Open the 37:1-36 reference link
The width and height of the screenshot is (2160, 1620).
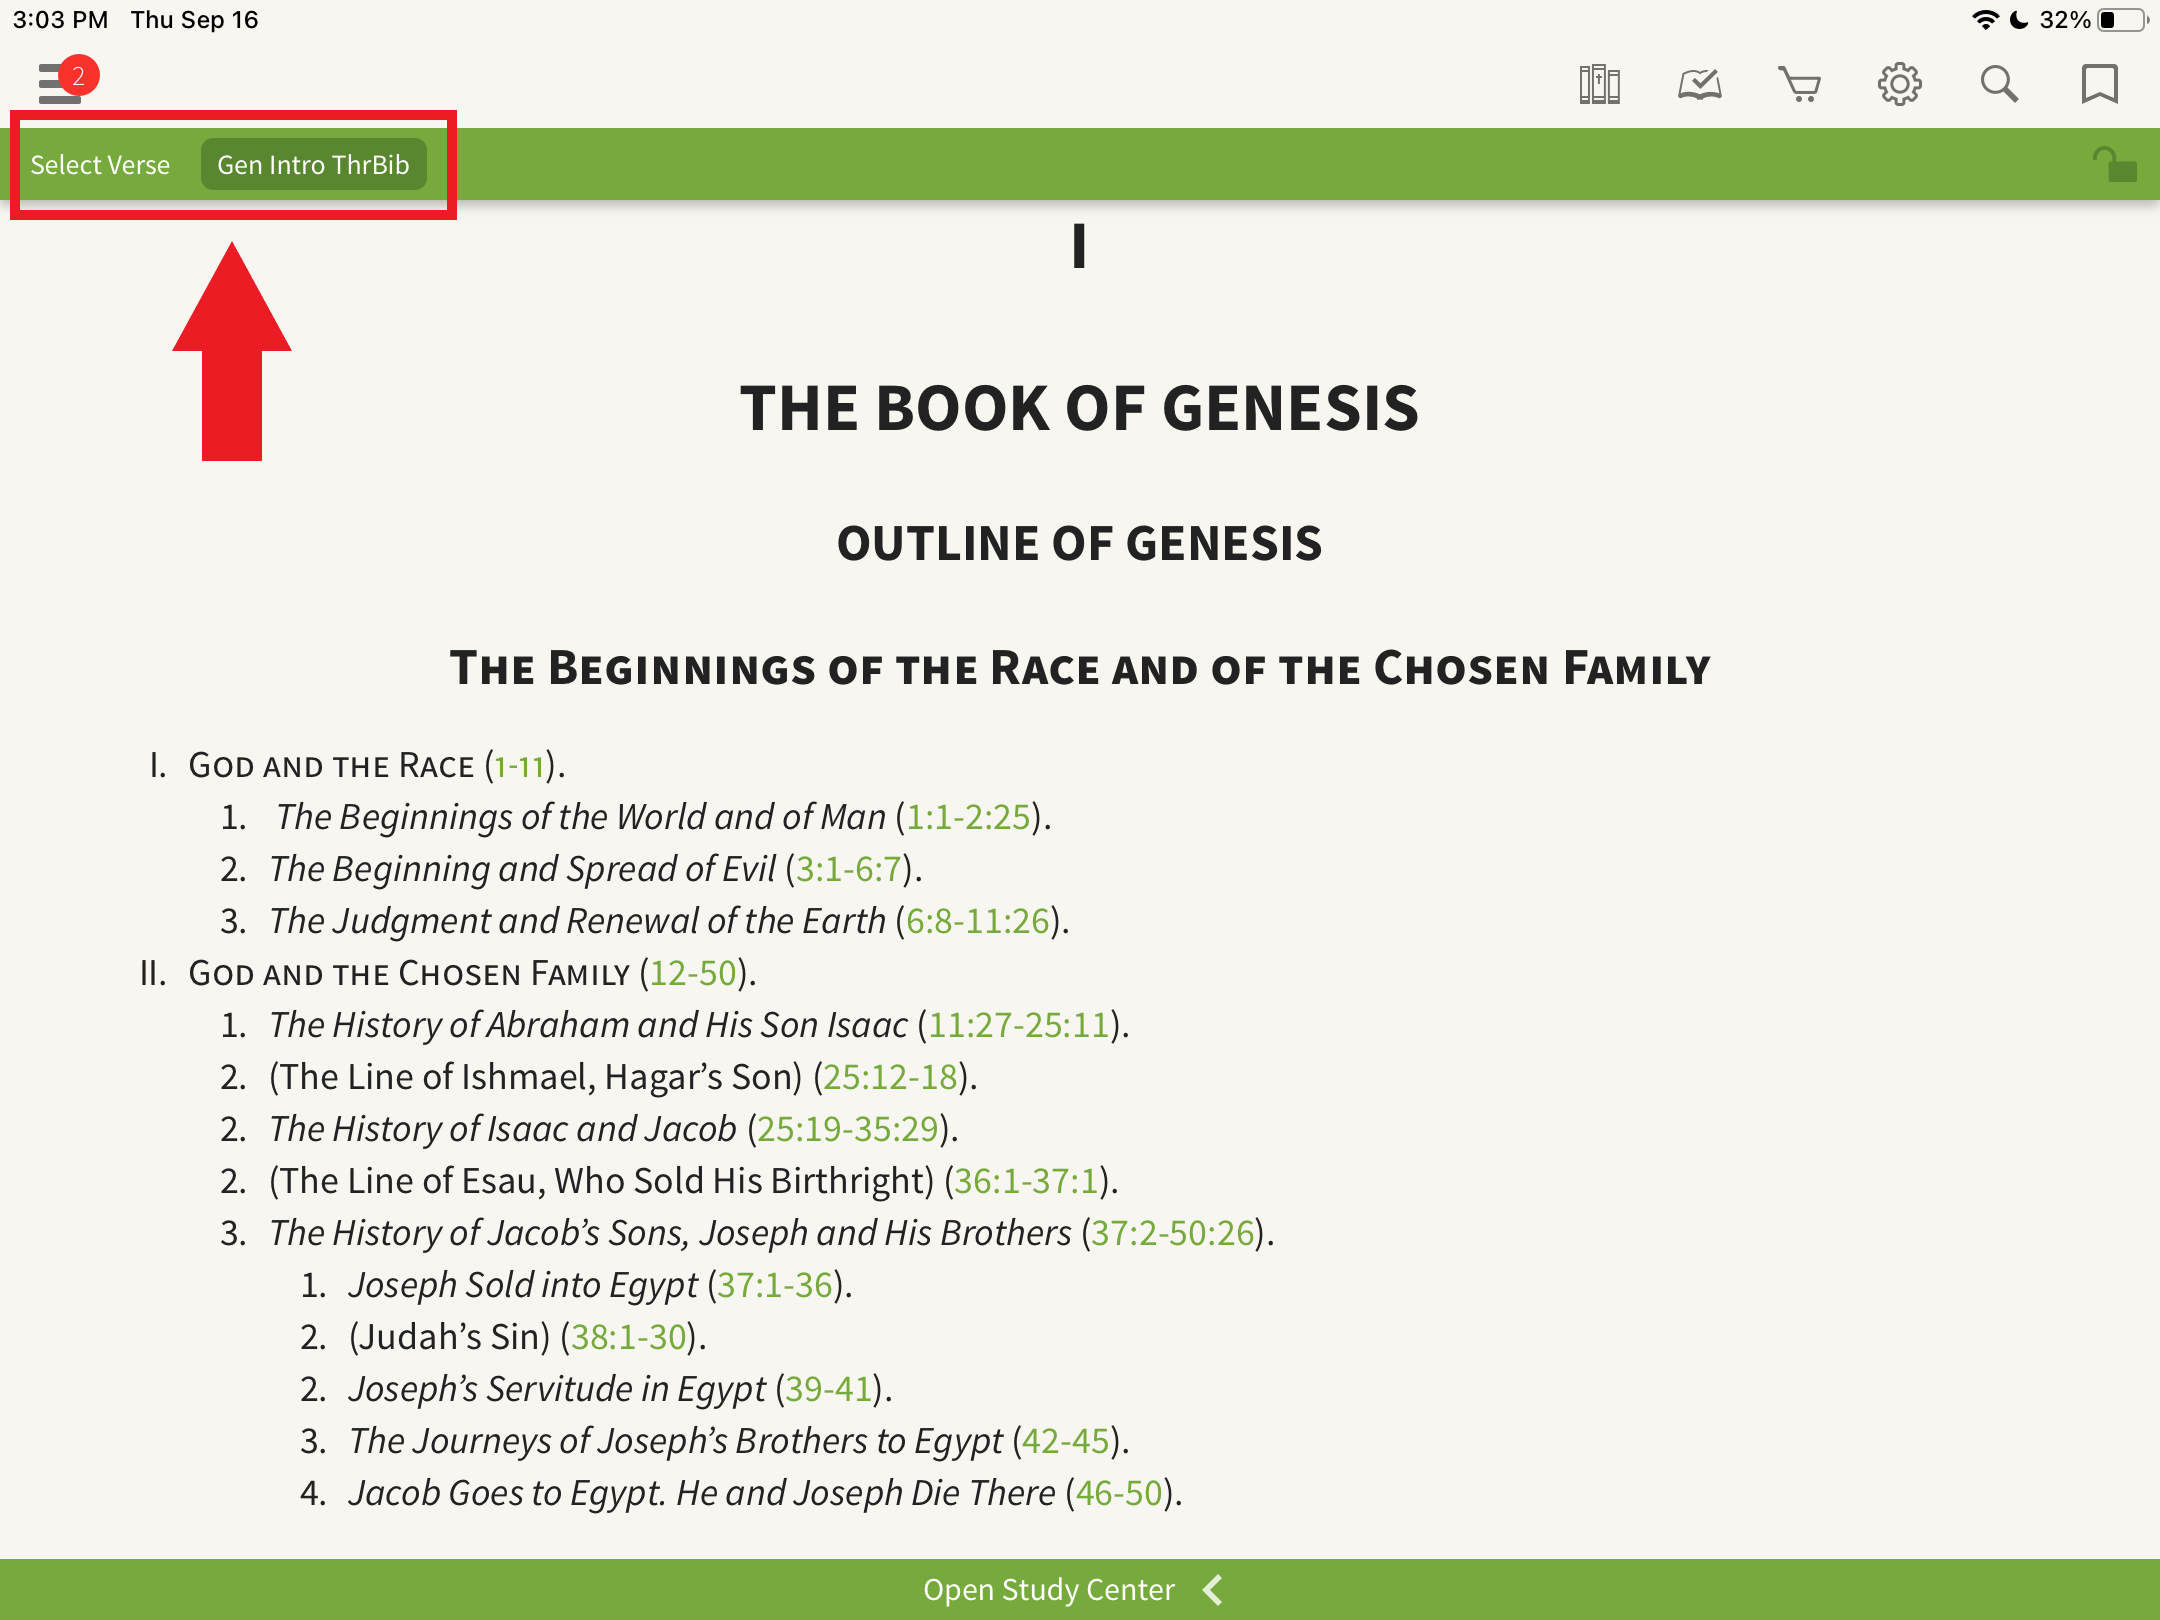[775, 1285]
